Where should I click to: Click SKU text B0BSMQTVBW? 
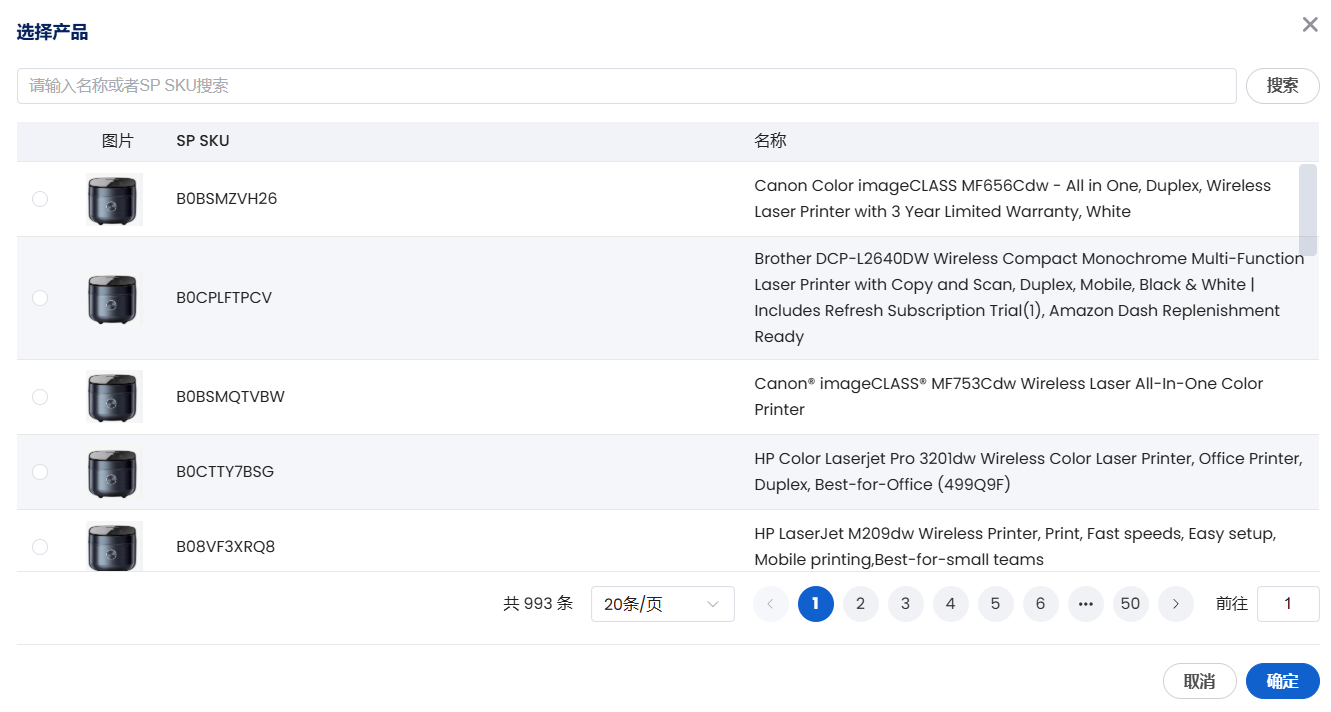[231, 397]
